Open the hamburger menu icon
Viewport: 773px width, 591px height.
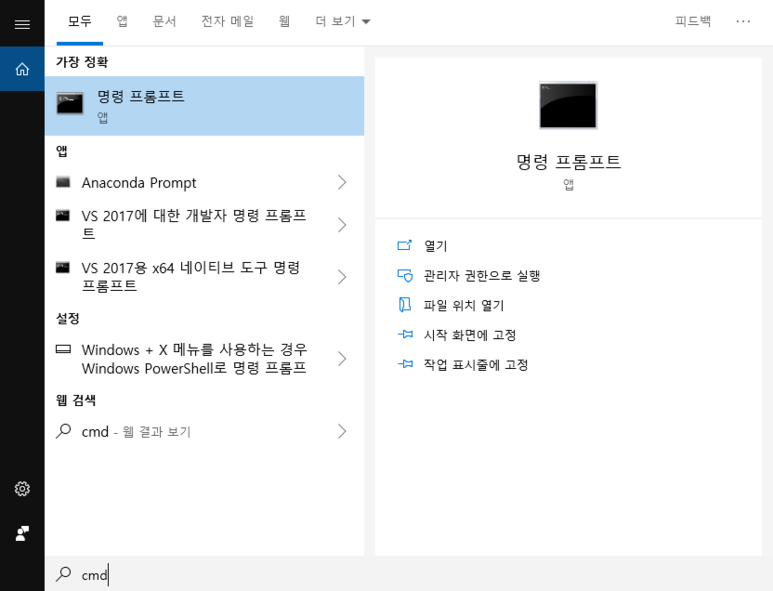(22, 24)
